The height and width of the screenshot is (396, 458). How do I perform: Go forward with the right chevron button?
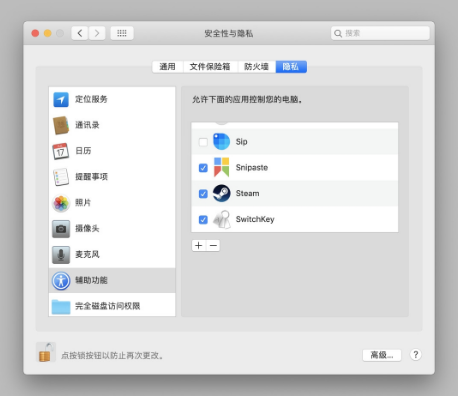pyautogui.click(x=97, y=33)
